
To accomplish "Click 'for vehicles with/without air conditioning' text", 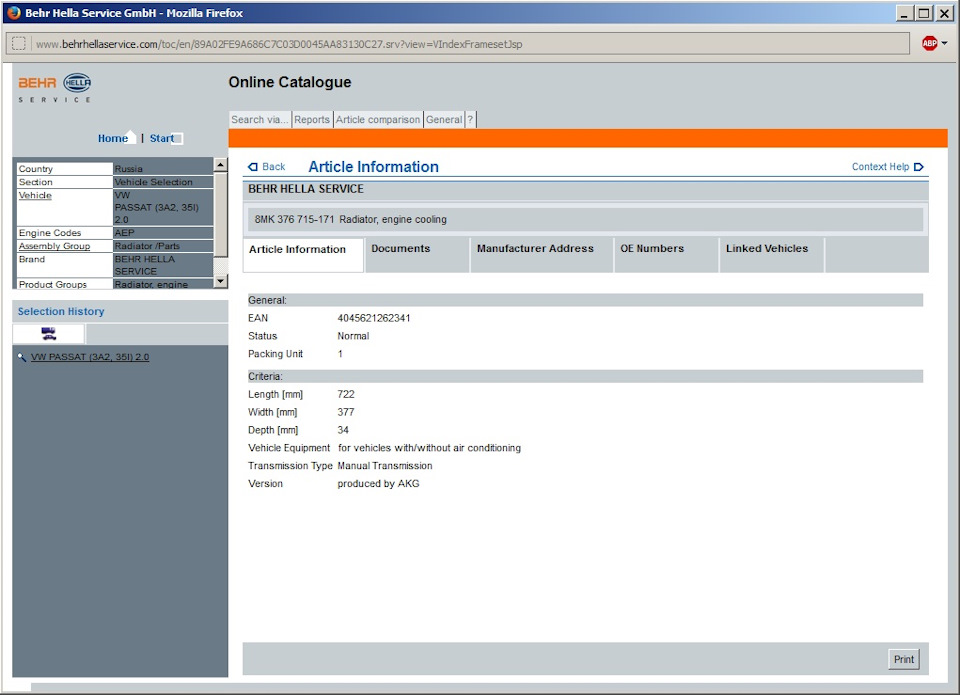I will point(429,448).
